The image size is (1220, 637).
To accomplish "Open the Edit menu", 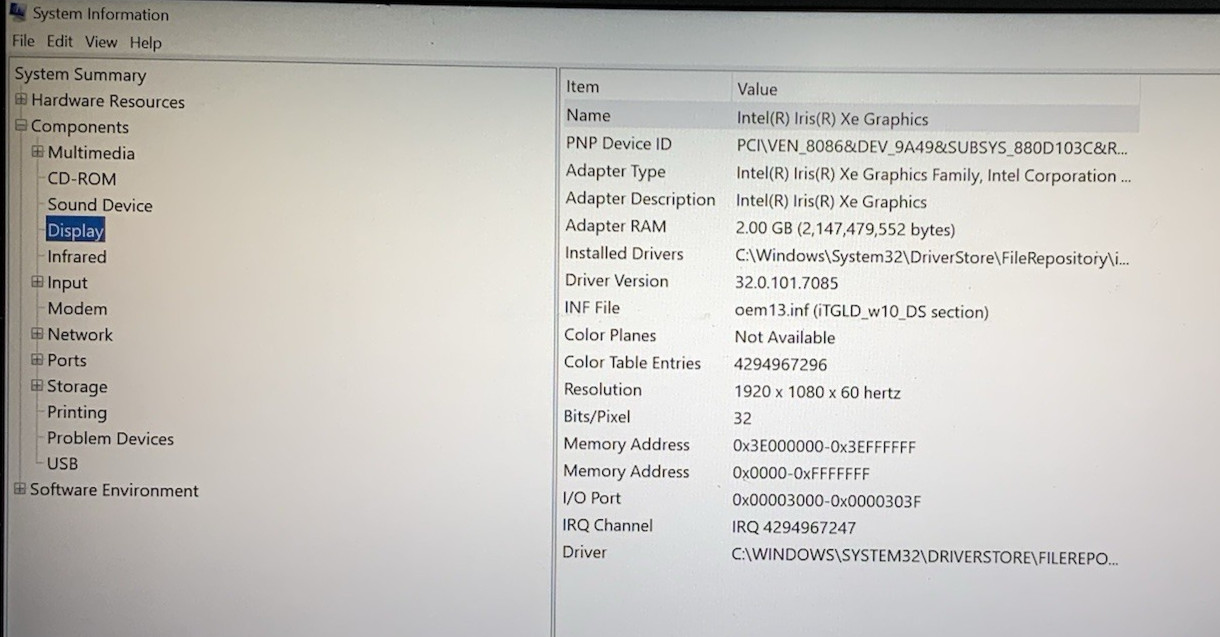I will point(60,42).
